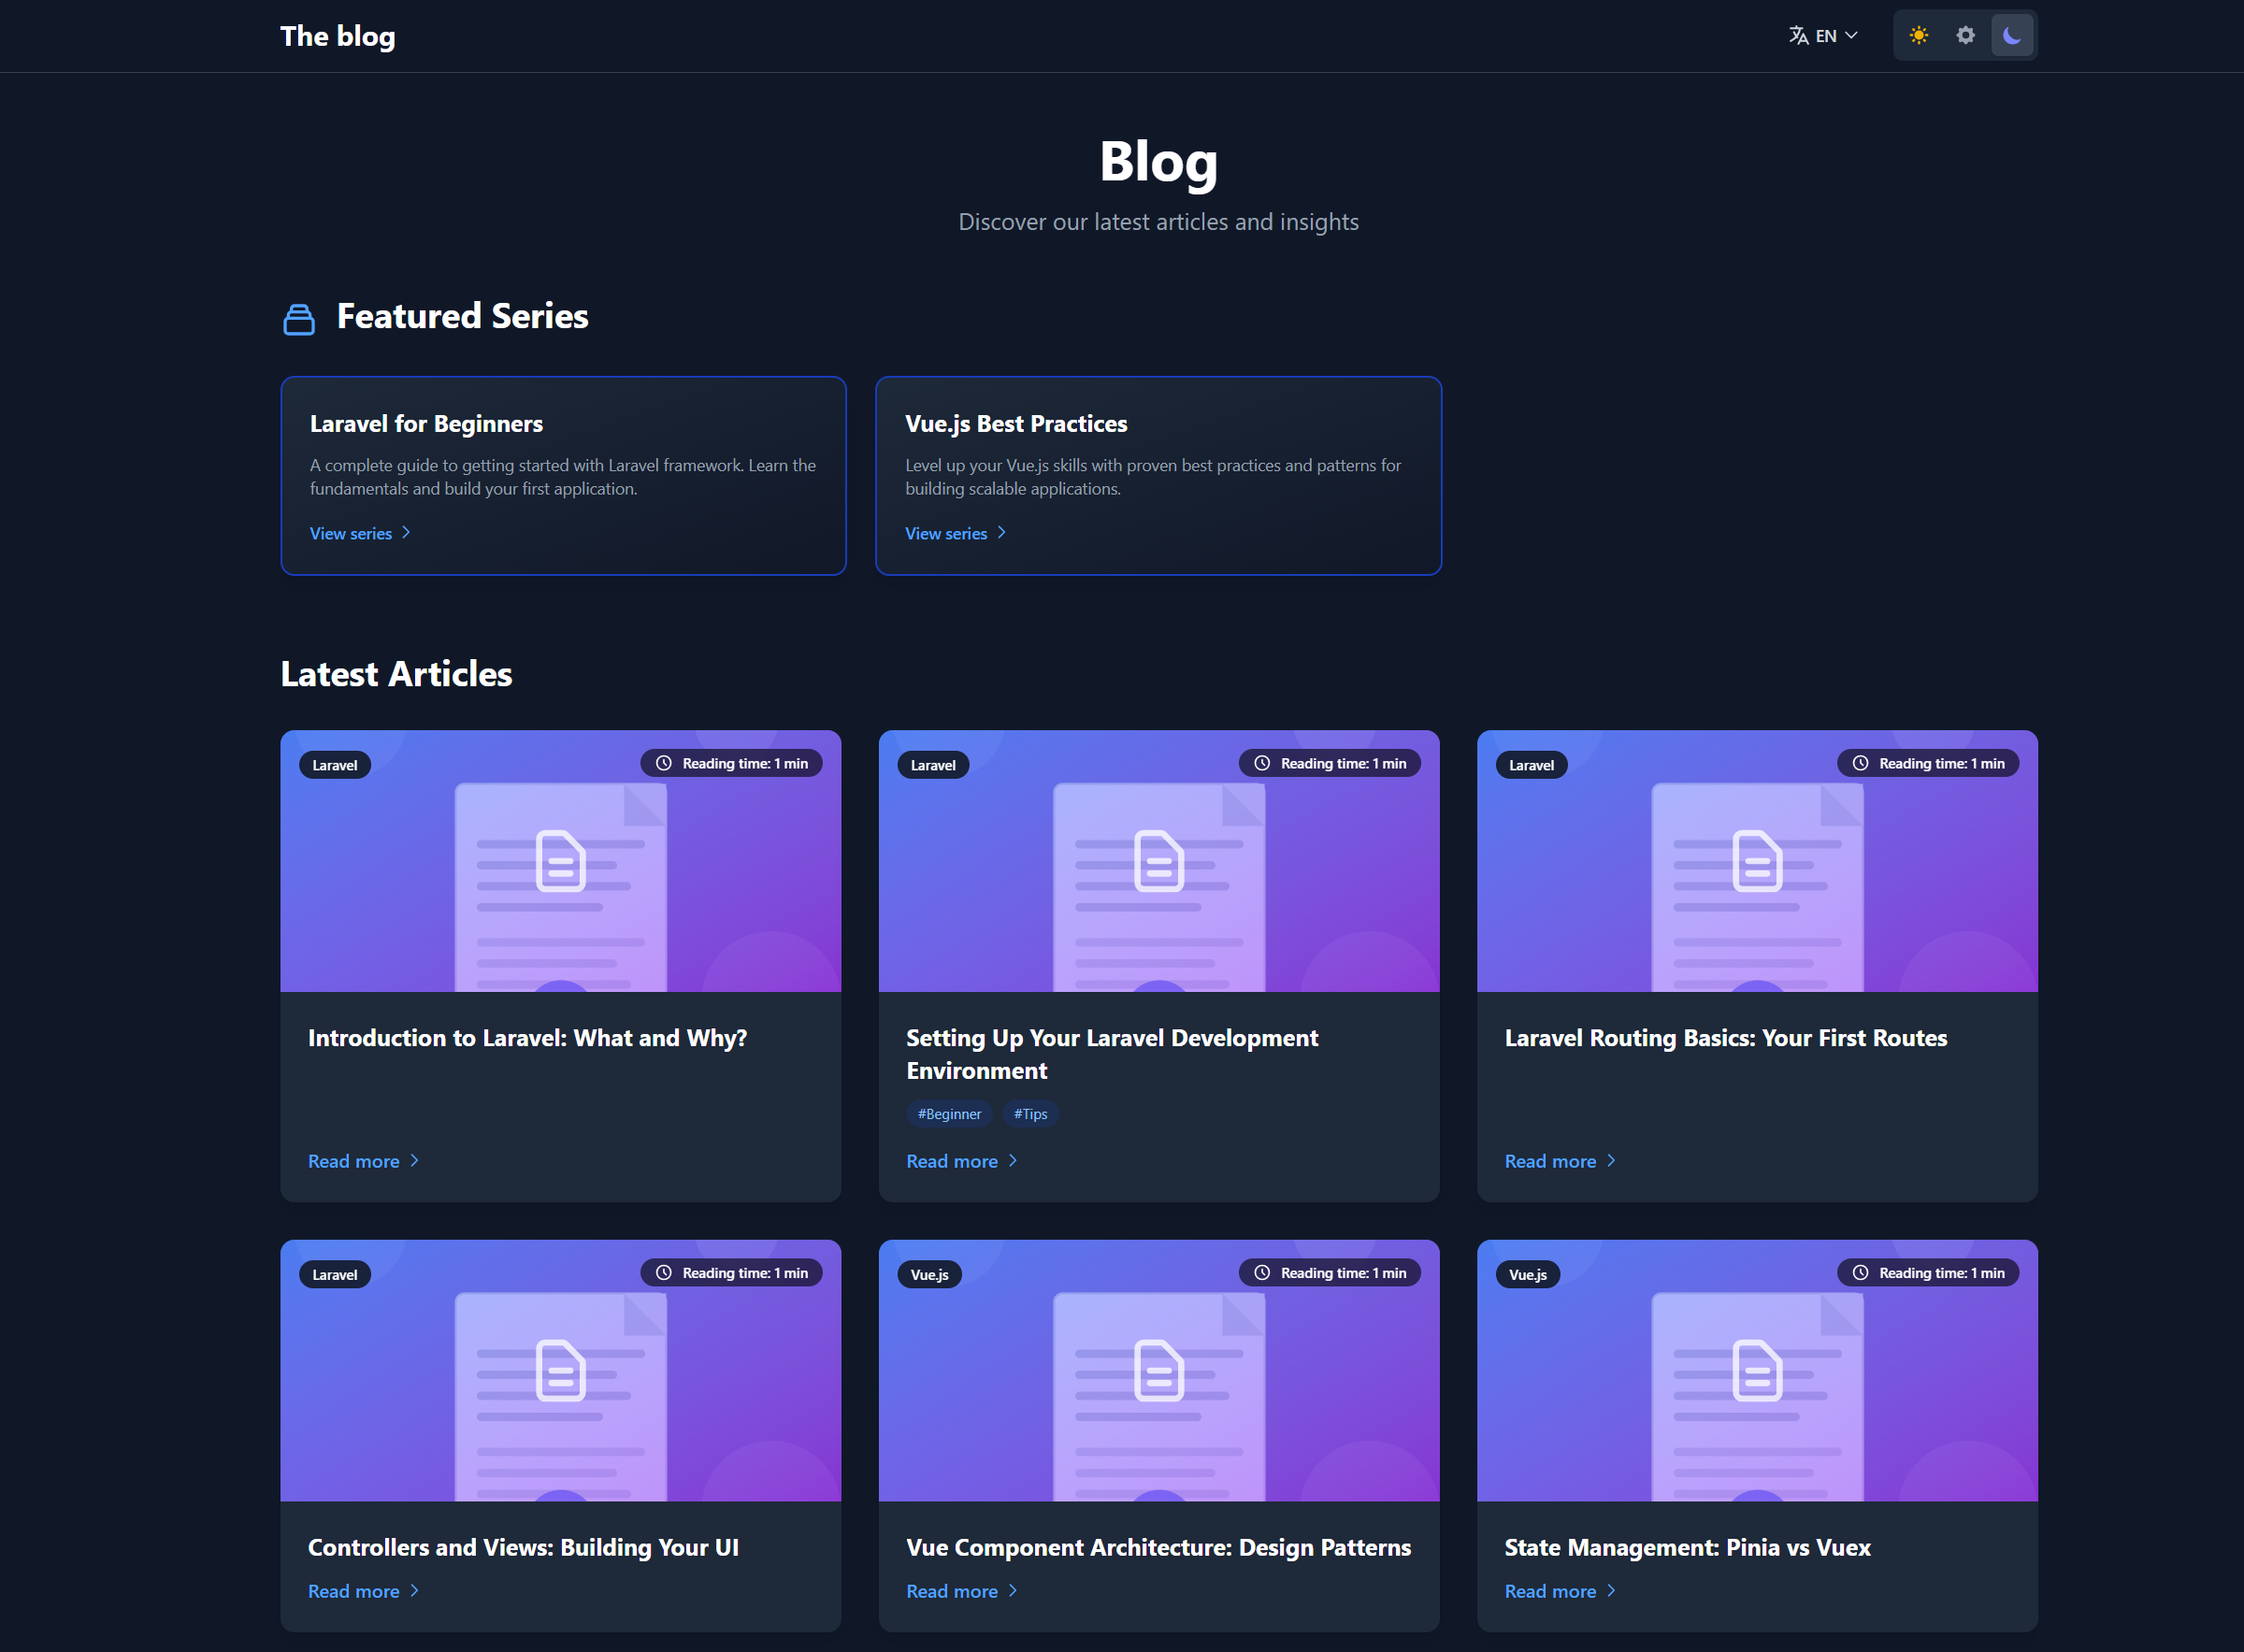Click the translate language icon
The width and height of the screenshot is (2244, 1652).
pyautogui.click(x=1798, y=36)
